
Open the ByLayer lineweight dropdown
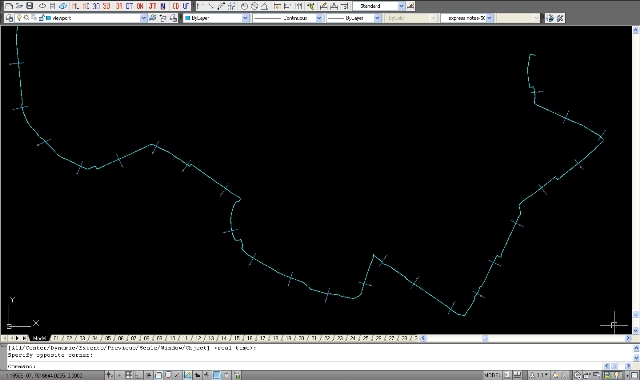pyautogui.click(x=377, y=18)
